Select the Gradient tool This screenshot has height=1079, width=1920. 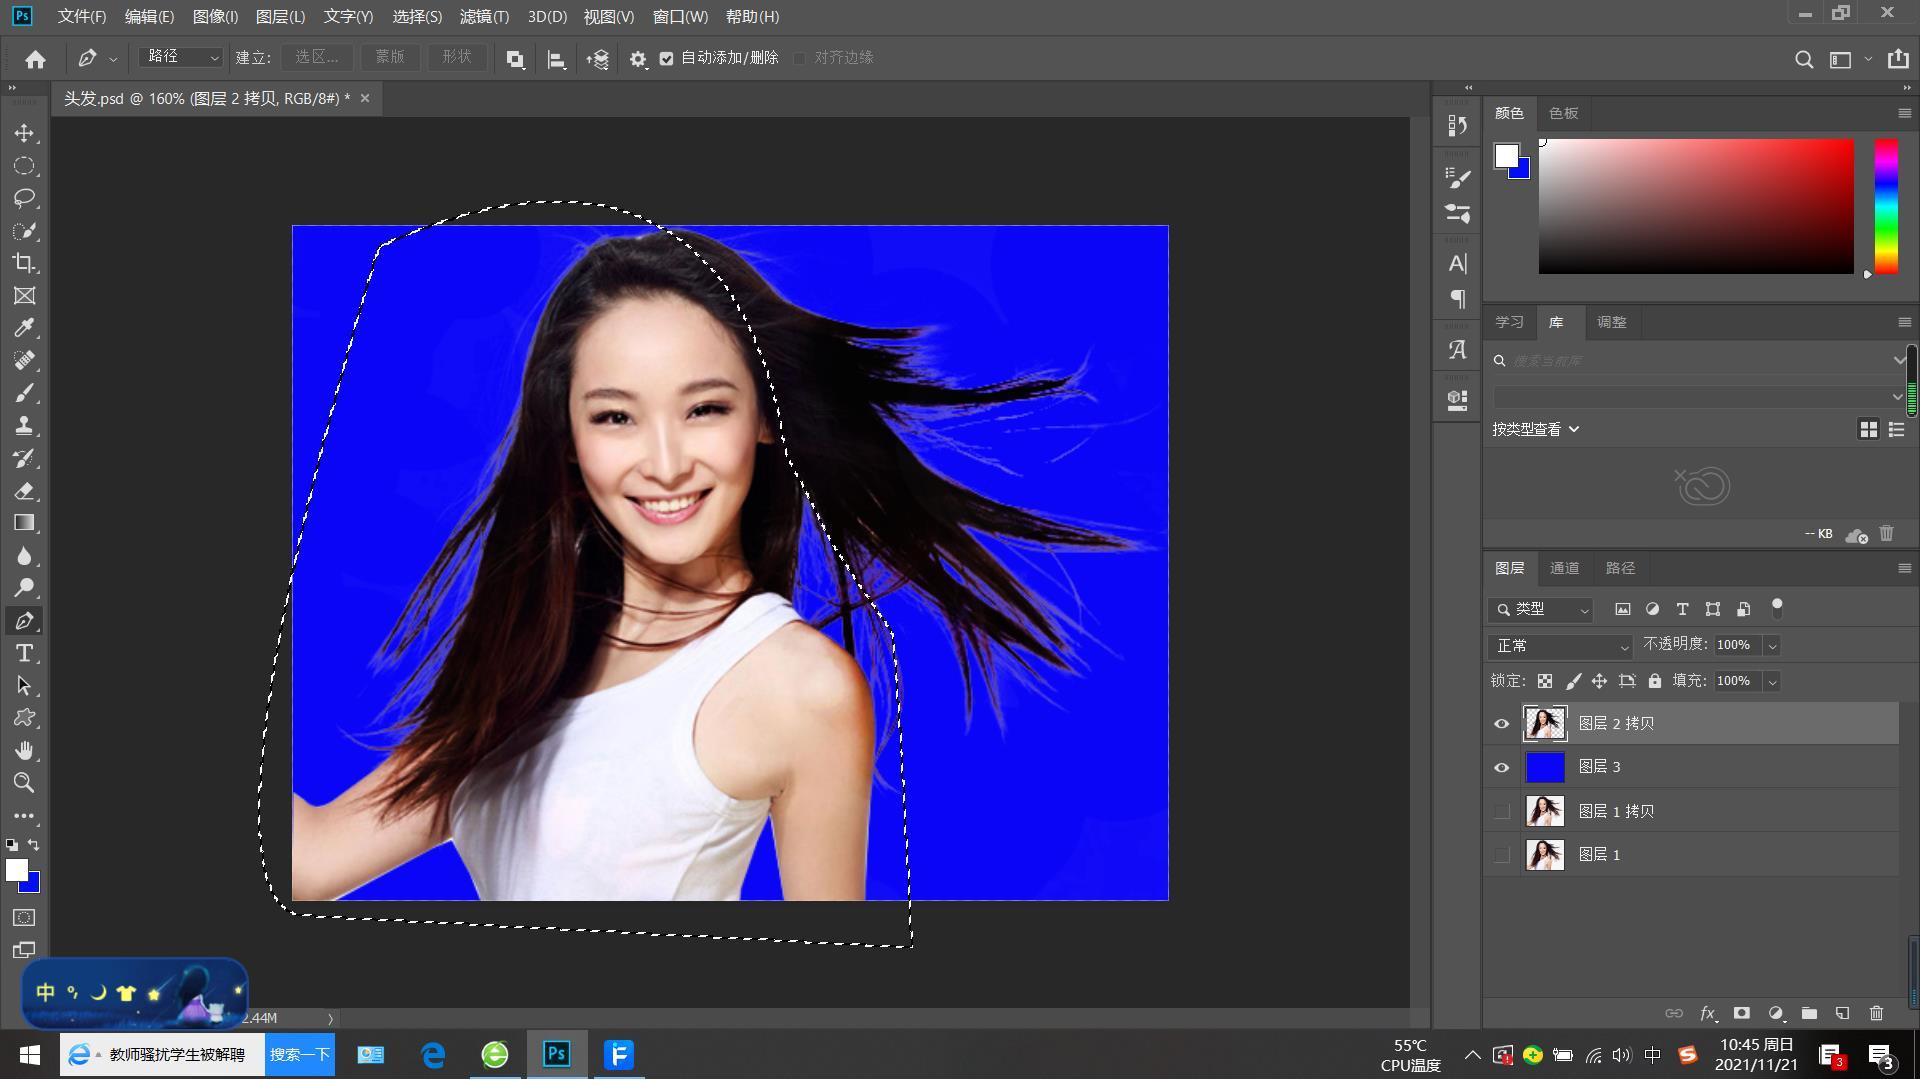pyautogui.click(x=24, y=523)
